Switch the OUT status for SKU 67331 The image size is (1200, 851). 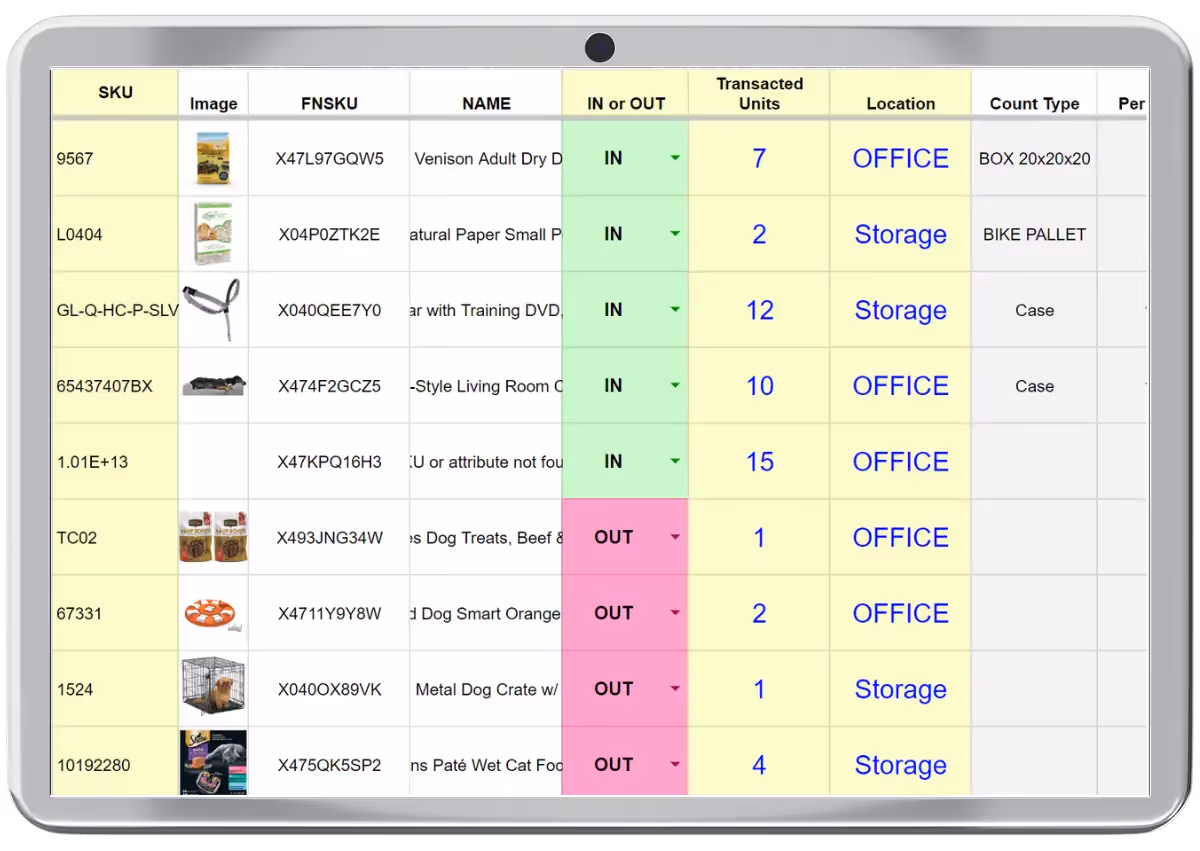(625, 613)
